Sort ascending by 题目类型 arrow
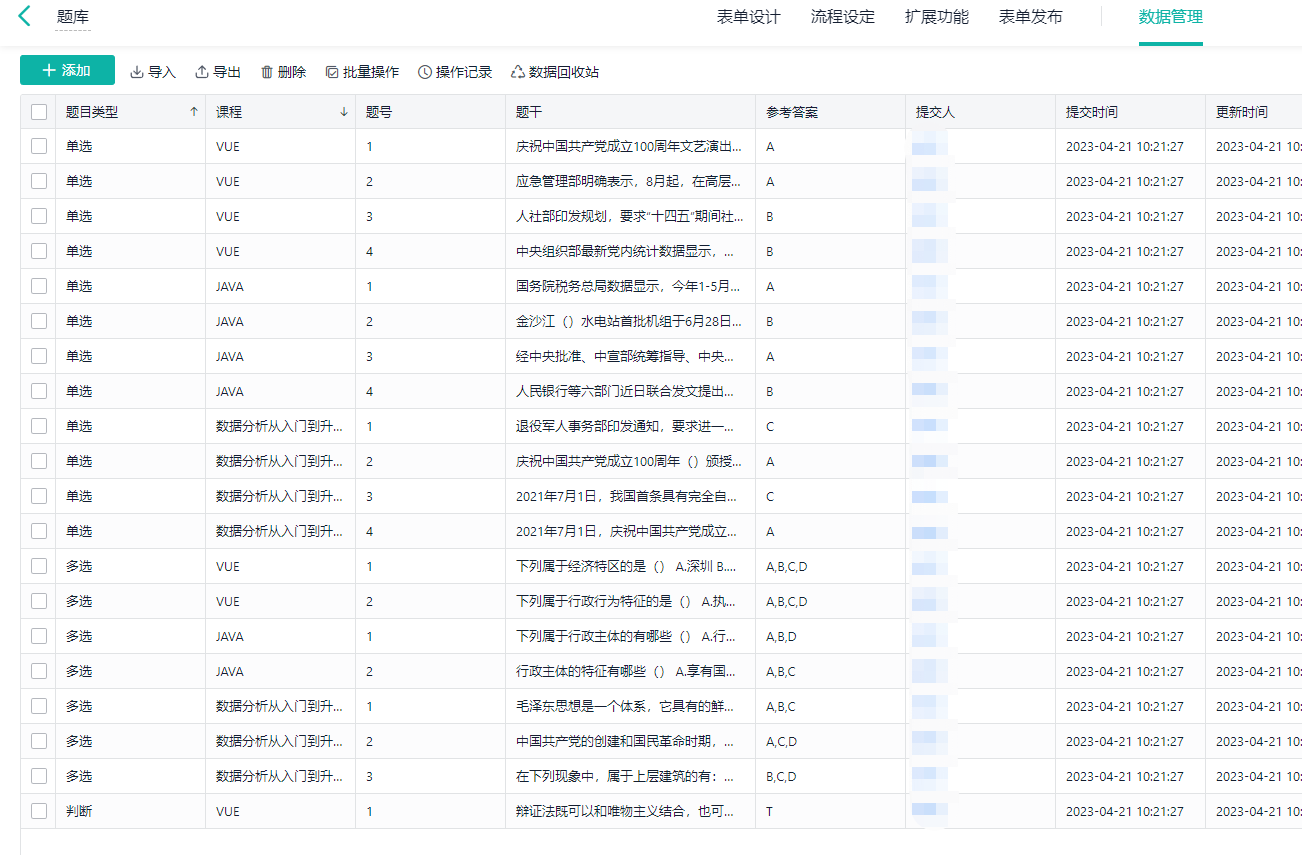Viewport: 1302px width, 855px height. tap(194, 112)
